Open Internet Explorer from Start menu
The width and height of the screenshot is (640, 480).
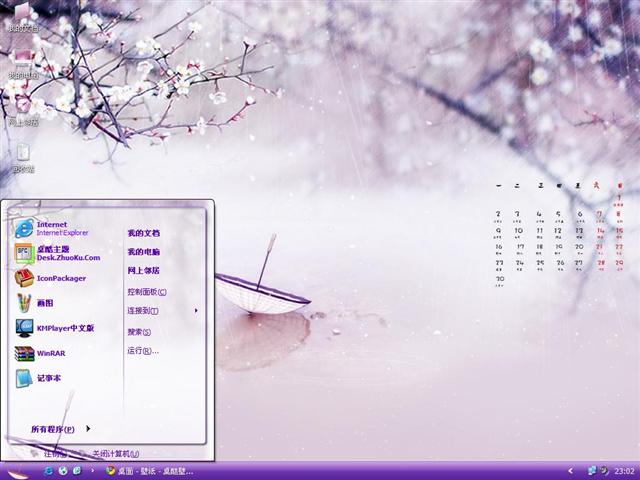pos(52,229)
